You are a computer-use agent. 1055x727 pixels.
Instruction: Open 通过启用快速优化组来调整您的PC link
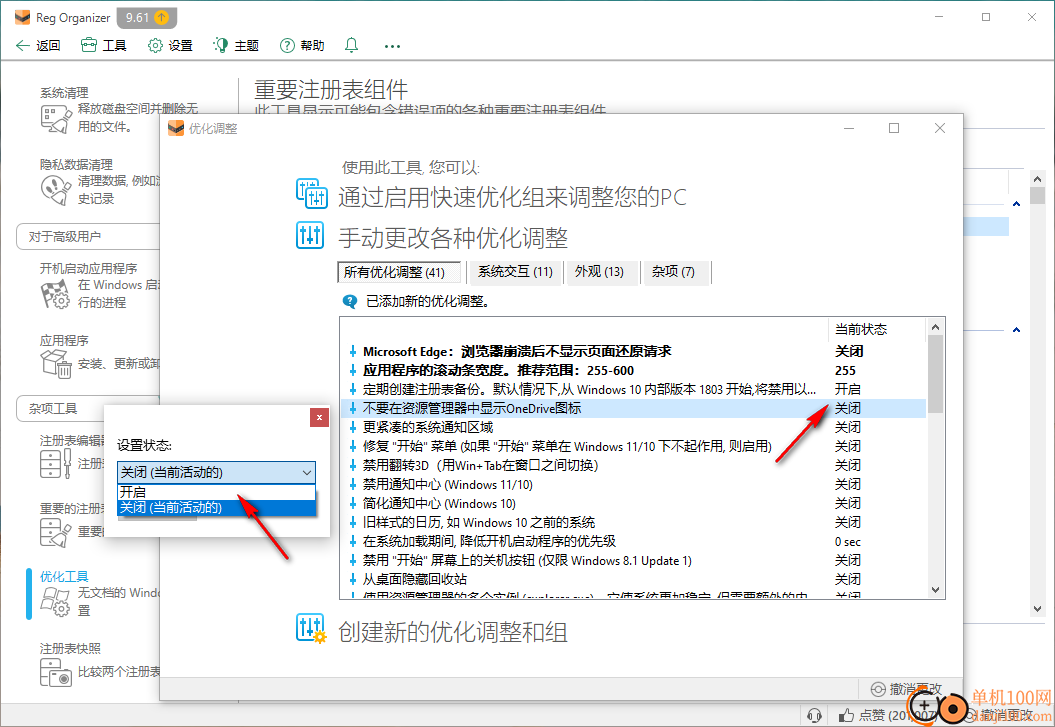tap(512, 197)
